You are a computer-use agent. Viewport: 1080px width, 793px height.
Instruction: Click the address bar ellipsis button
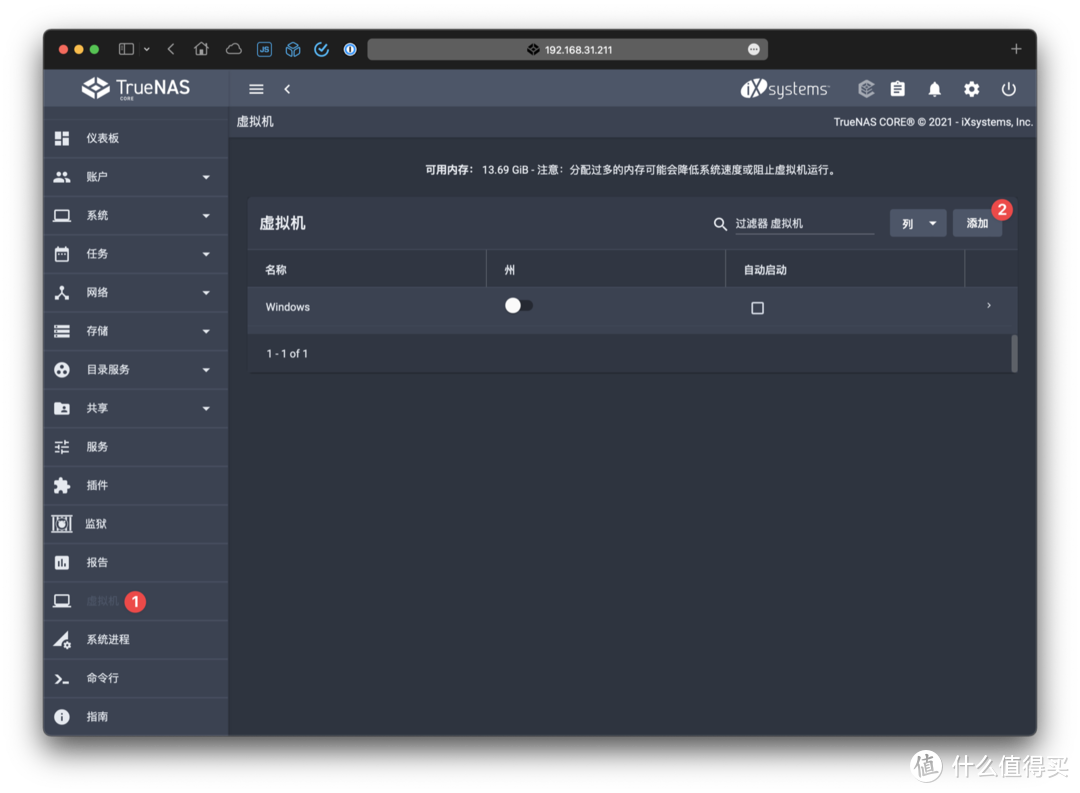(754, 50)
